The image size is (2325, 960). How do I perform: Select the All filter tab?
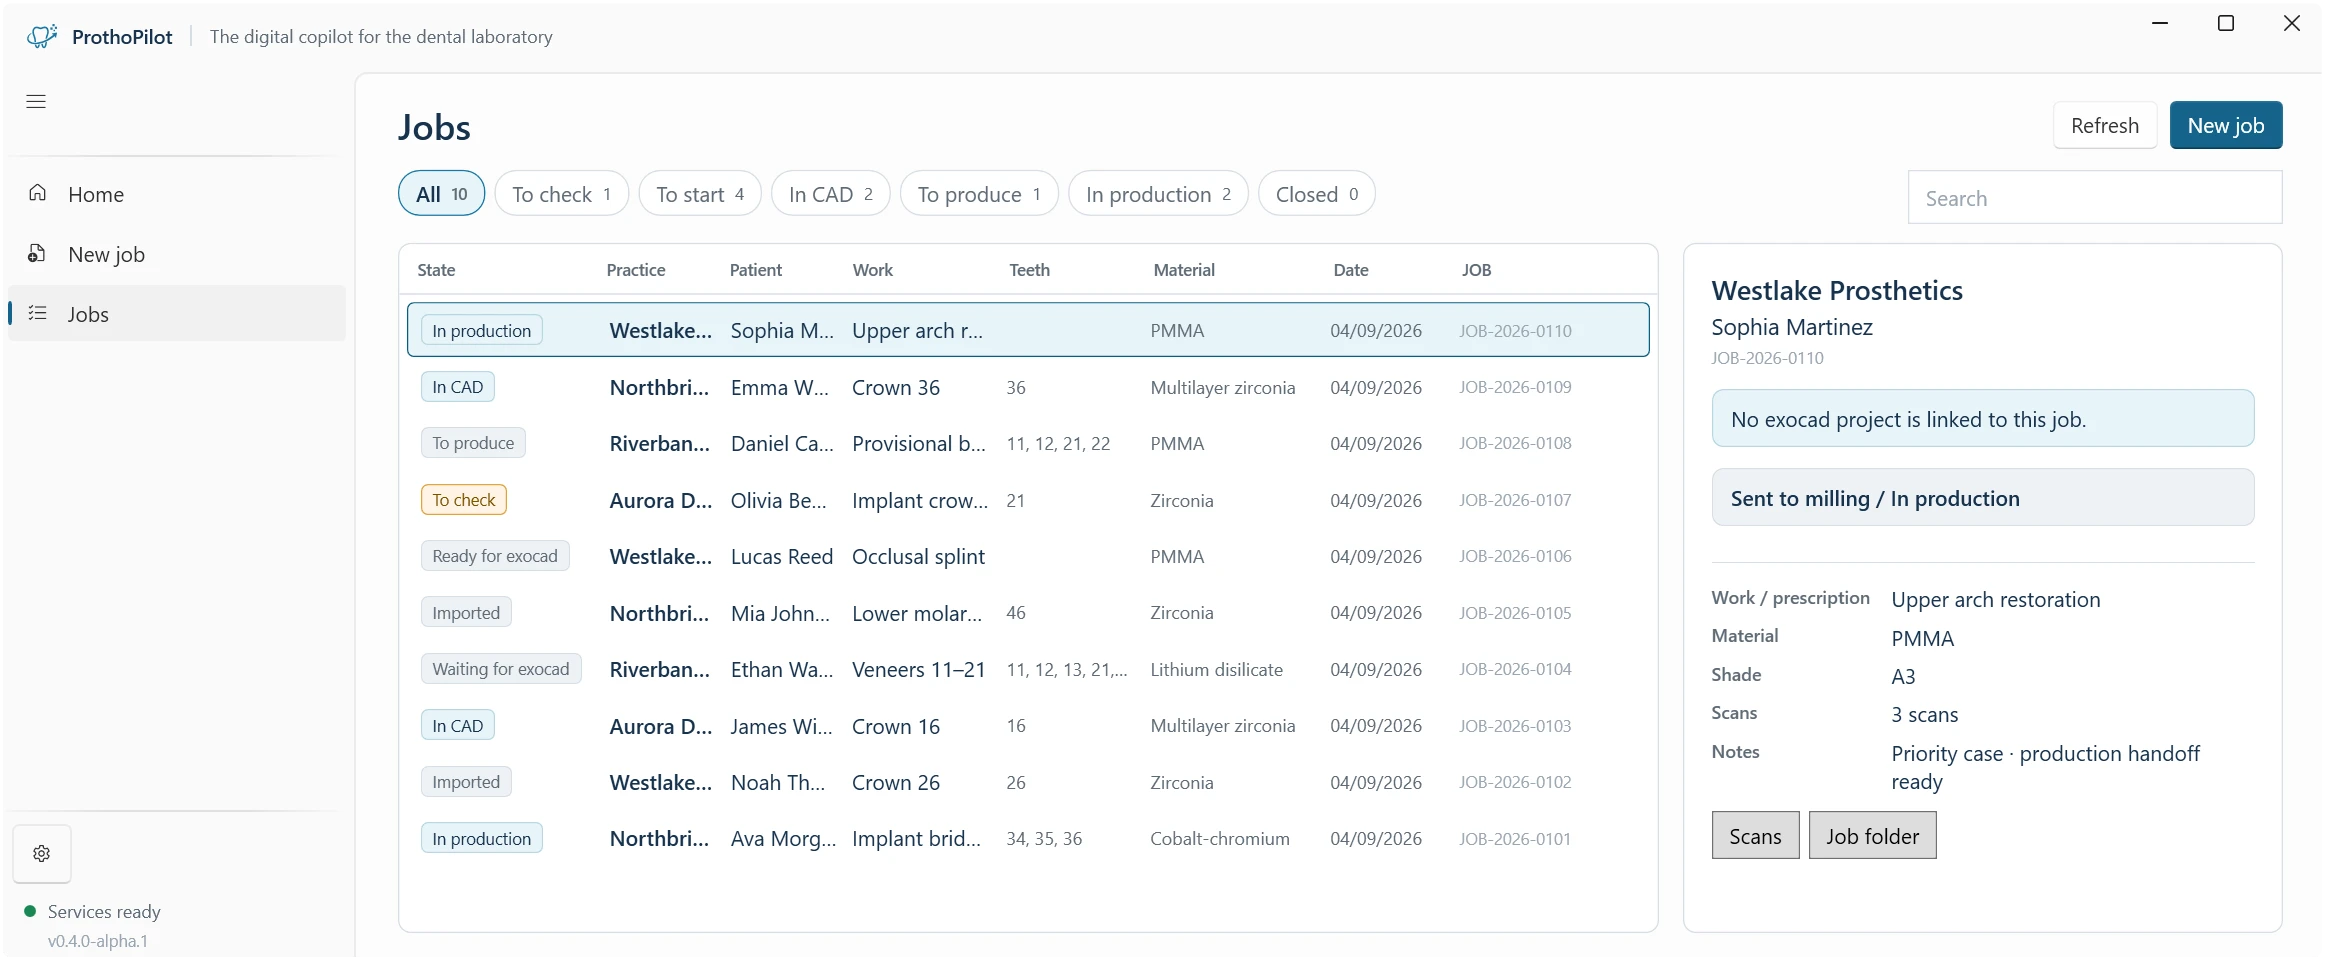pyautogui.click(x=442, y=194)
